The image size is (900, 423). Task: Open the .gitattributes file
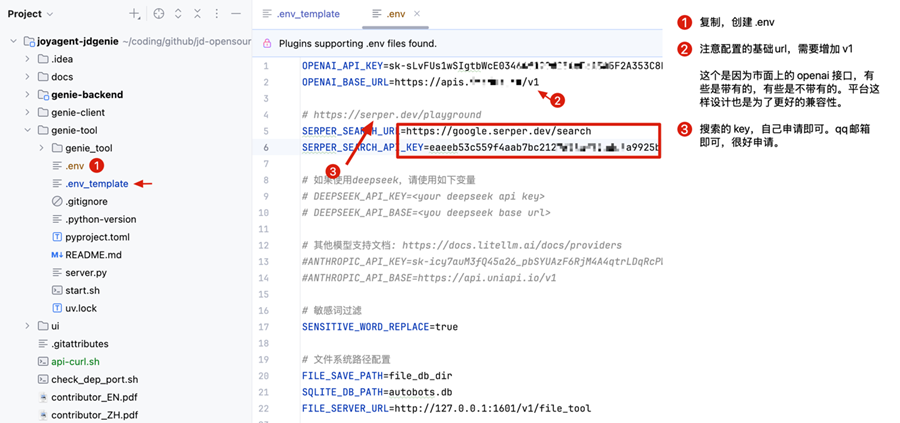click(79, 344)
